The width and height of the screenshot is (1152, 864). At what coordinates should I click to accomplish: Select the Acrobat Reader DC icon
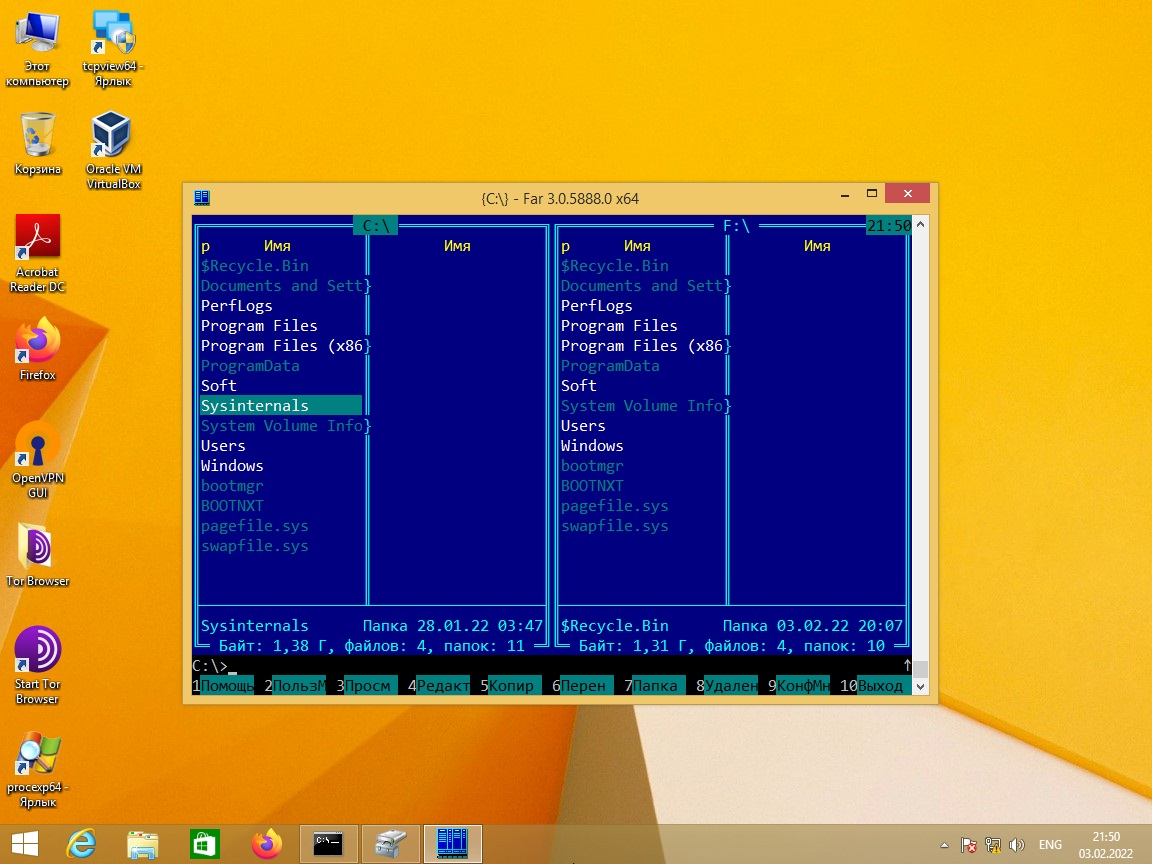coord(37,253)
